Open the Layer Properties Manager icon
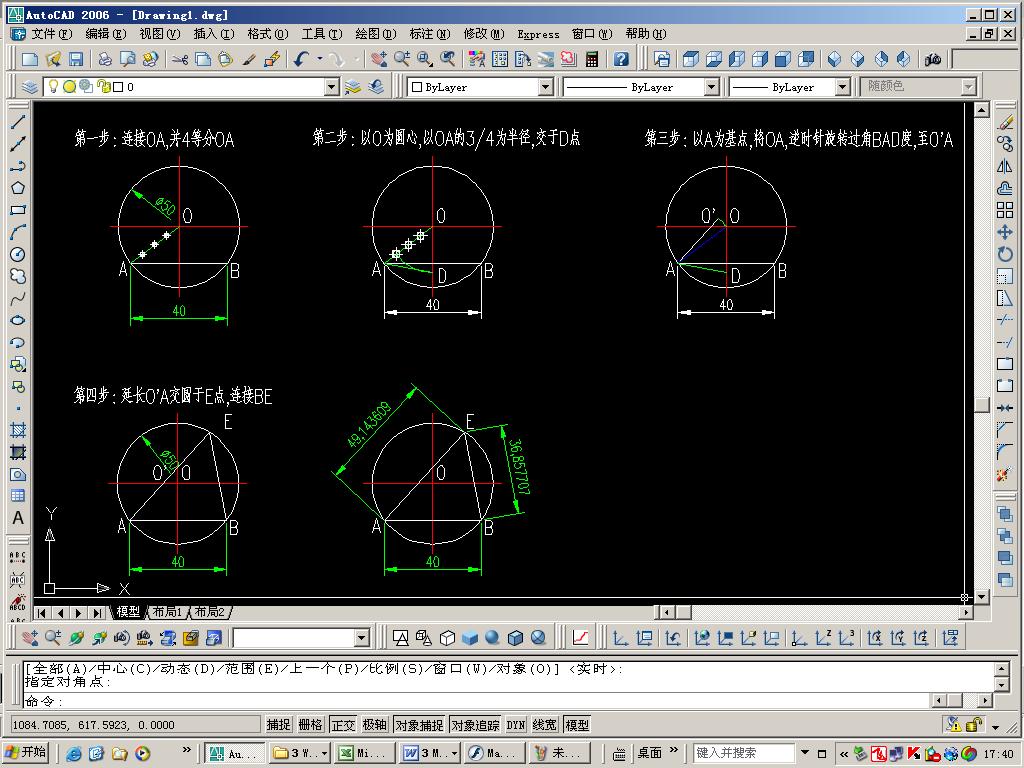The image size is (1024, 768). pos(29,87)
